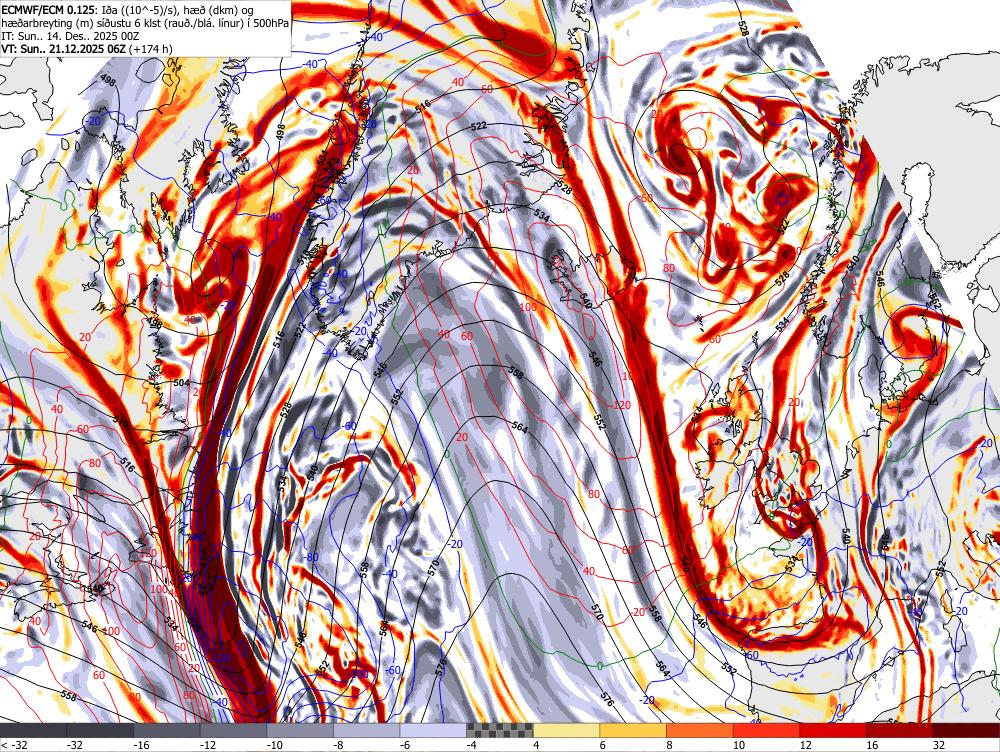1000x752 pixels.
Task: Click the darkest maroon swatch above '32' label
Action: coord(966,730)
